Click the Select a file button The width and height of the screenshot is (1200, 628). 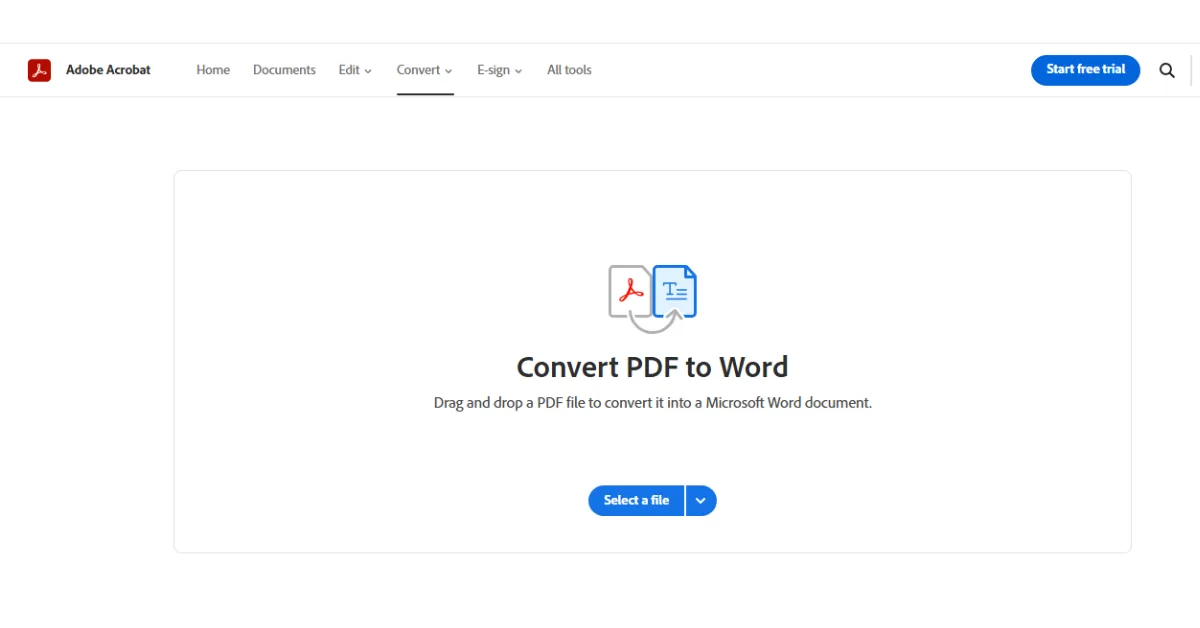tap(636, 500)
